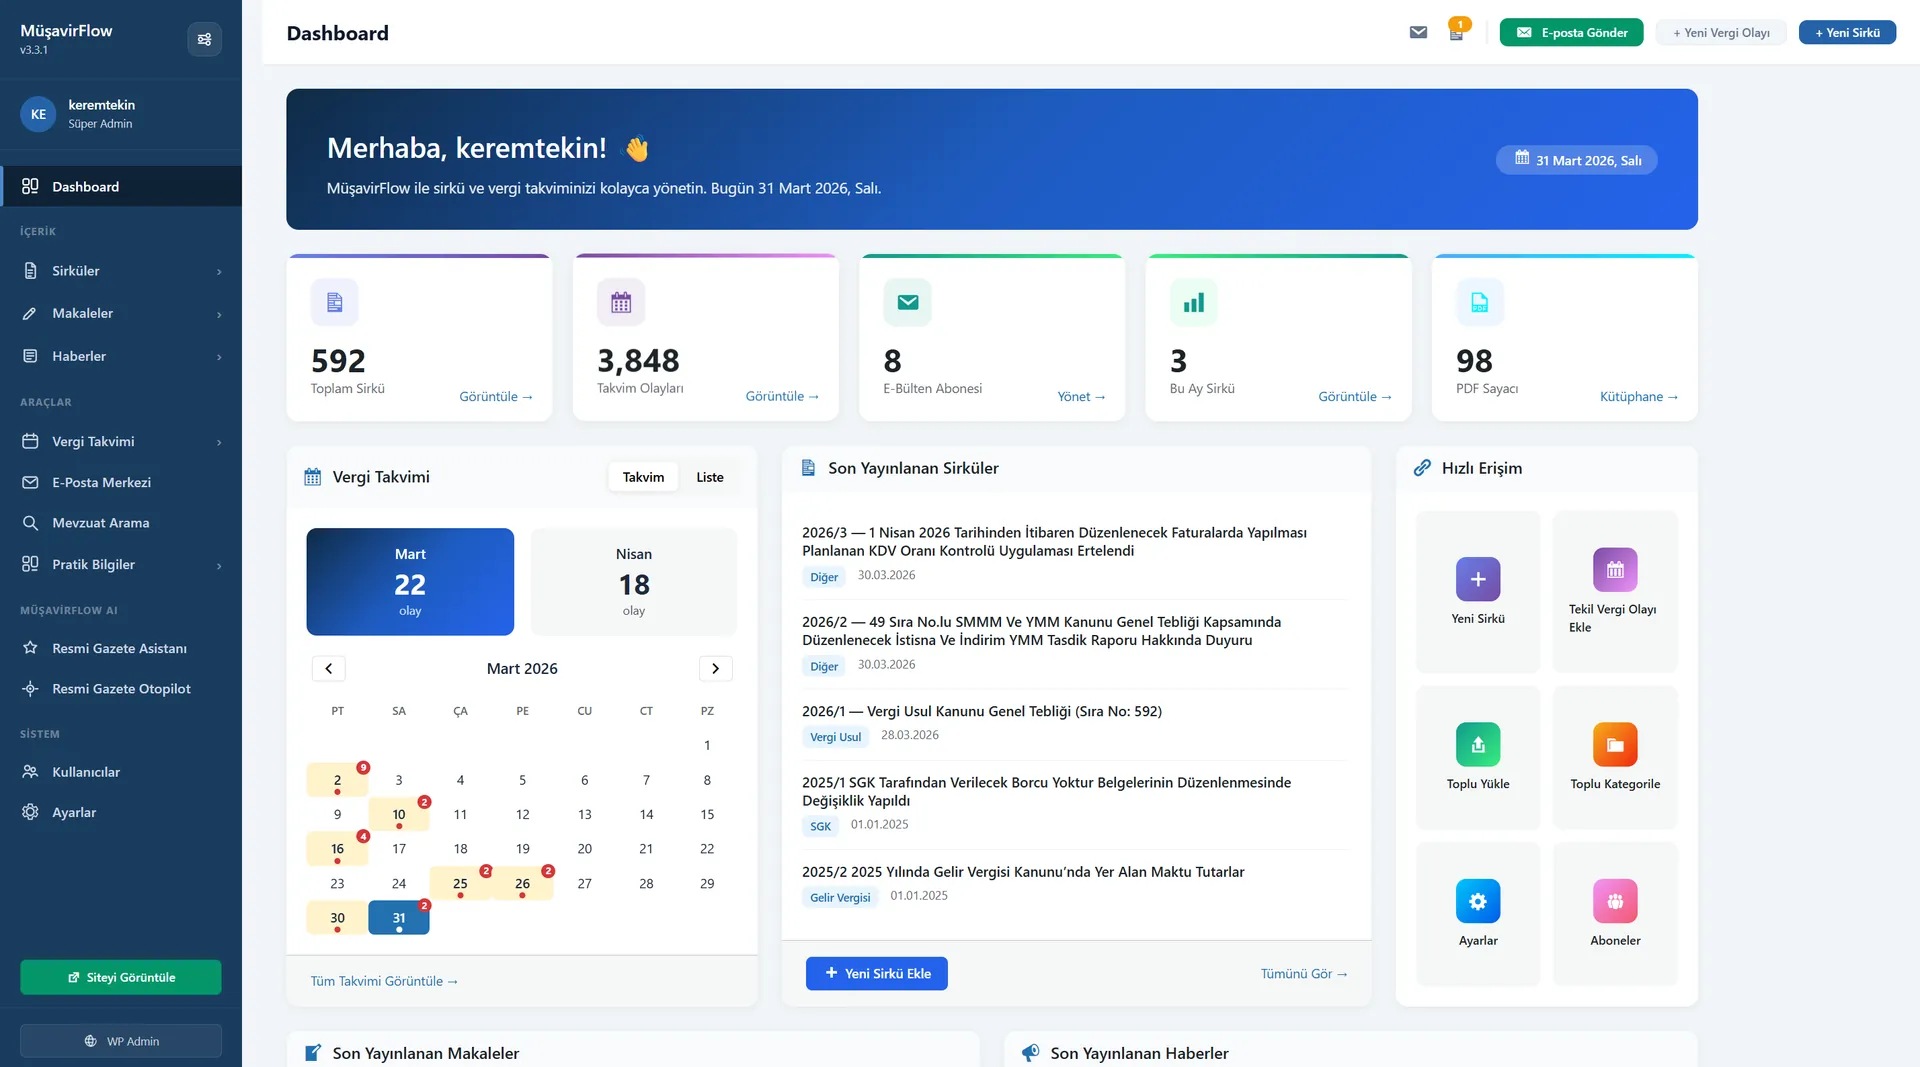Screen dimensions: 1920x1067
Task: Click the Sirküler document icon in sidebar
Action: tap(30, 271)
